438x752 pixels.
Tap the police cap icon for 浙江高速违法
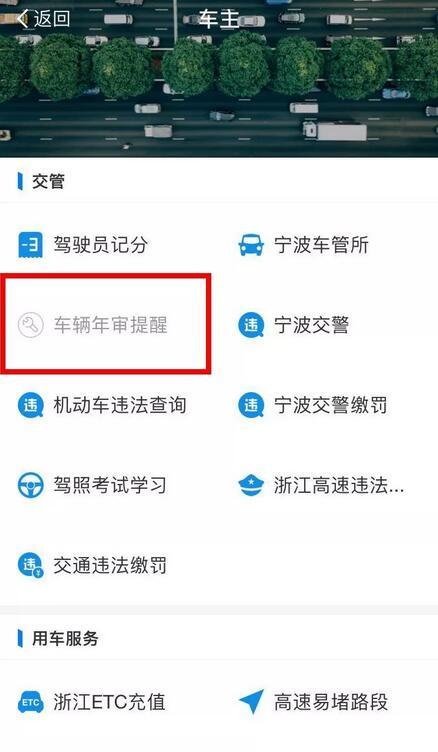(251, 485)
